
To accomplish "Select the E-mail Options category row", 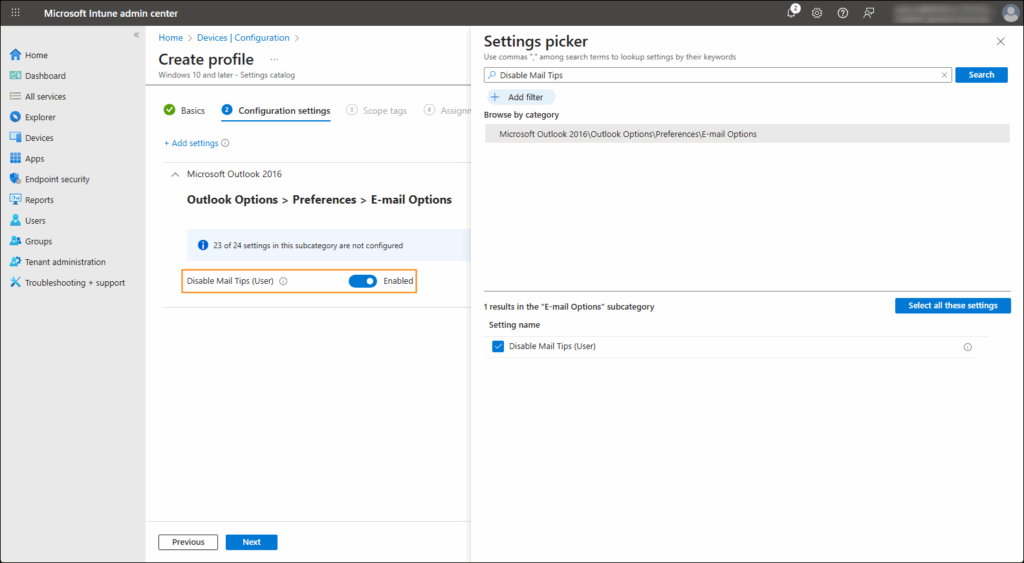I will [x=747, y=134].
